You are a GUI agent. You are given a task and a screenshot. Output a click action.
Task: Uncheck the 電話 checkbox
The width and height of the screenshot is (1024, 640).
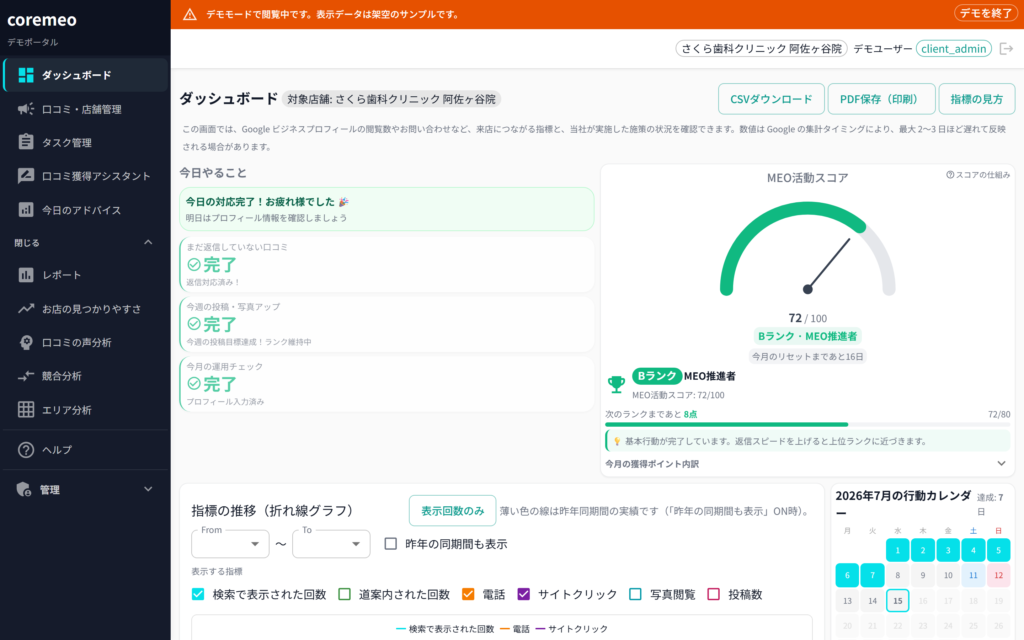[x=468, y=594]
